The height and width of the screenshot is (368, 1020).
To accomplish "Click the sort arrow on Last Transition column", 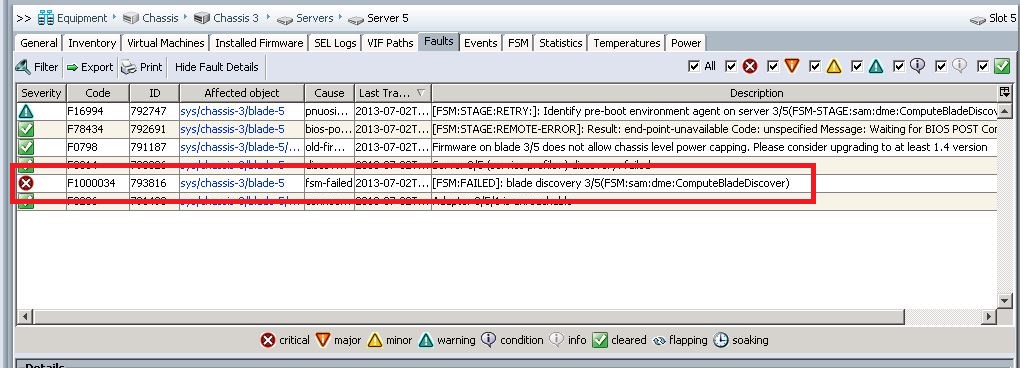I will [421, 93].
